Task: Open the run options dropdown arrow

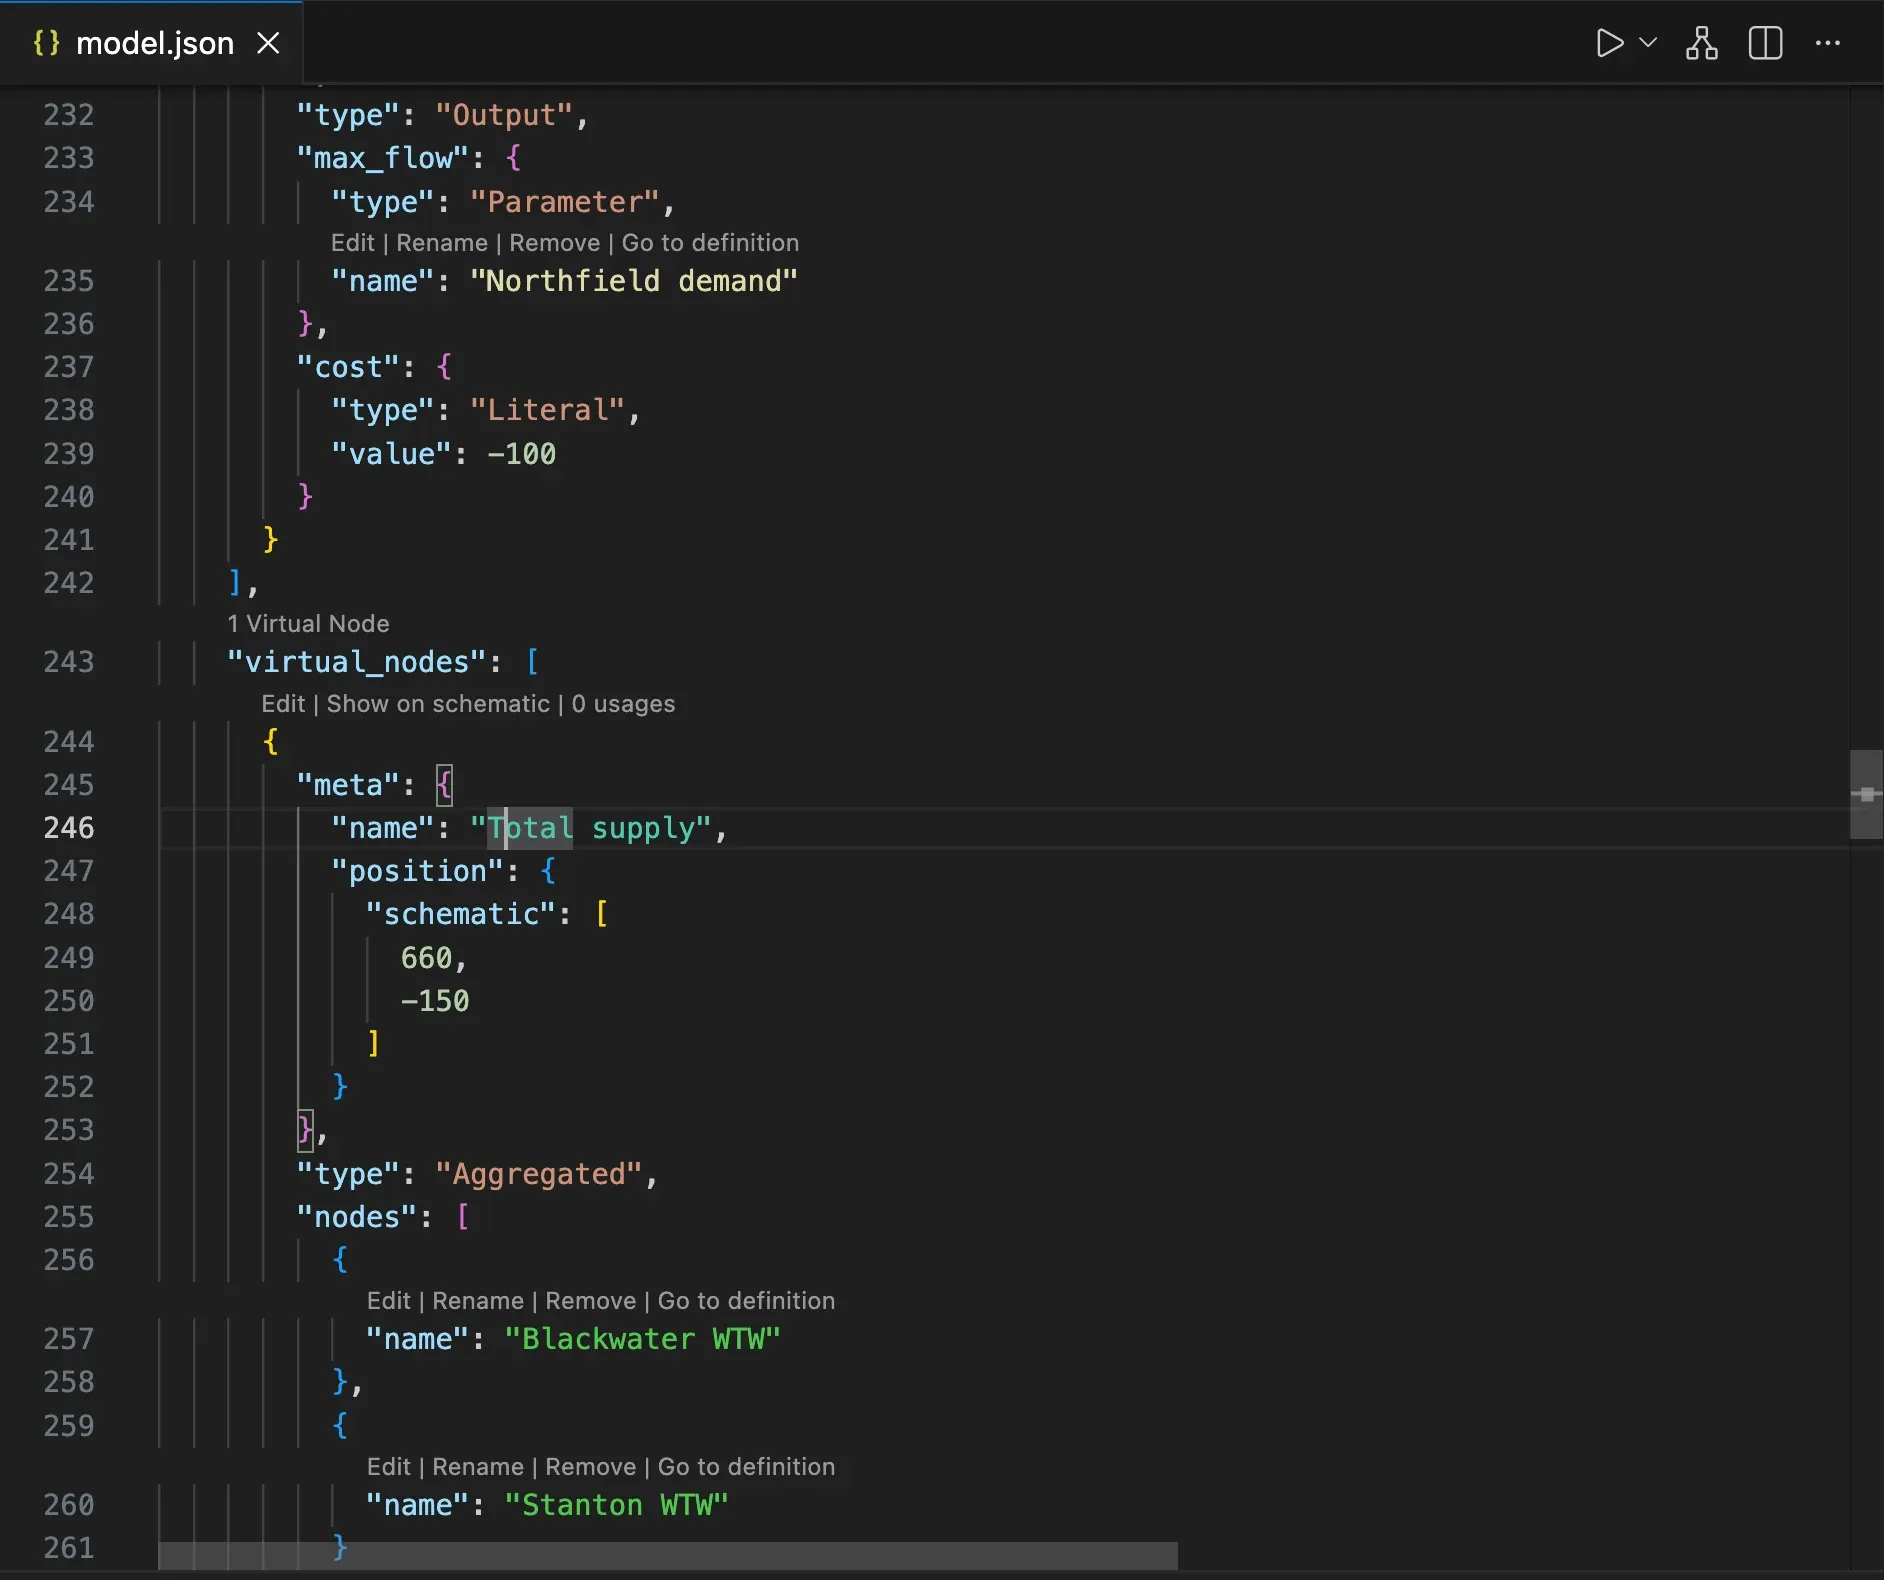Action: coord(1648,43)
